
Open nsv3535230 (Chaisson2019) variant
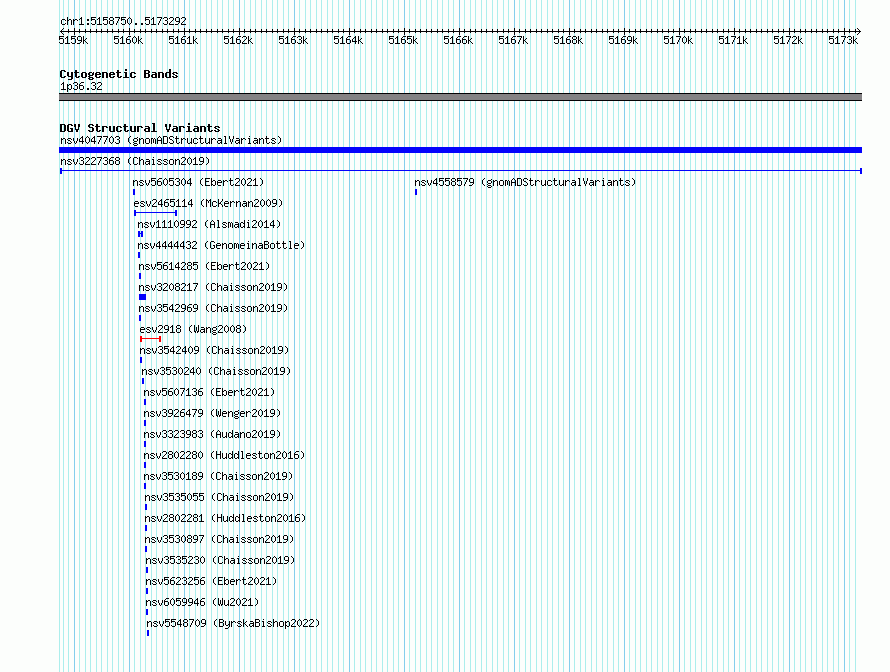(x=220, y=560)
